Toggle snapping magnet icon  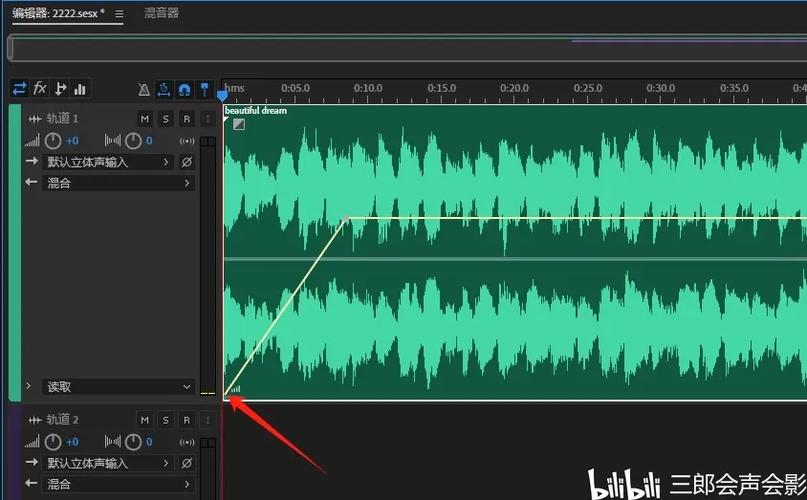click(184, 90)
